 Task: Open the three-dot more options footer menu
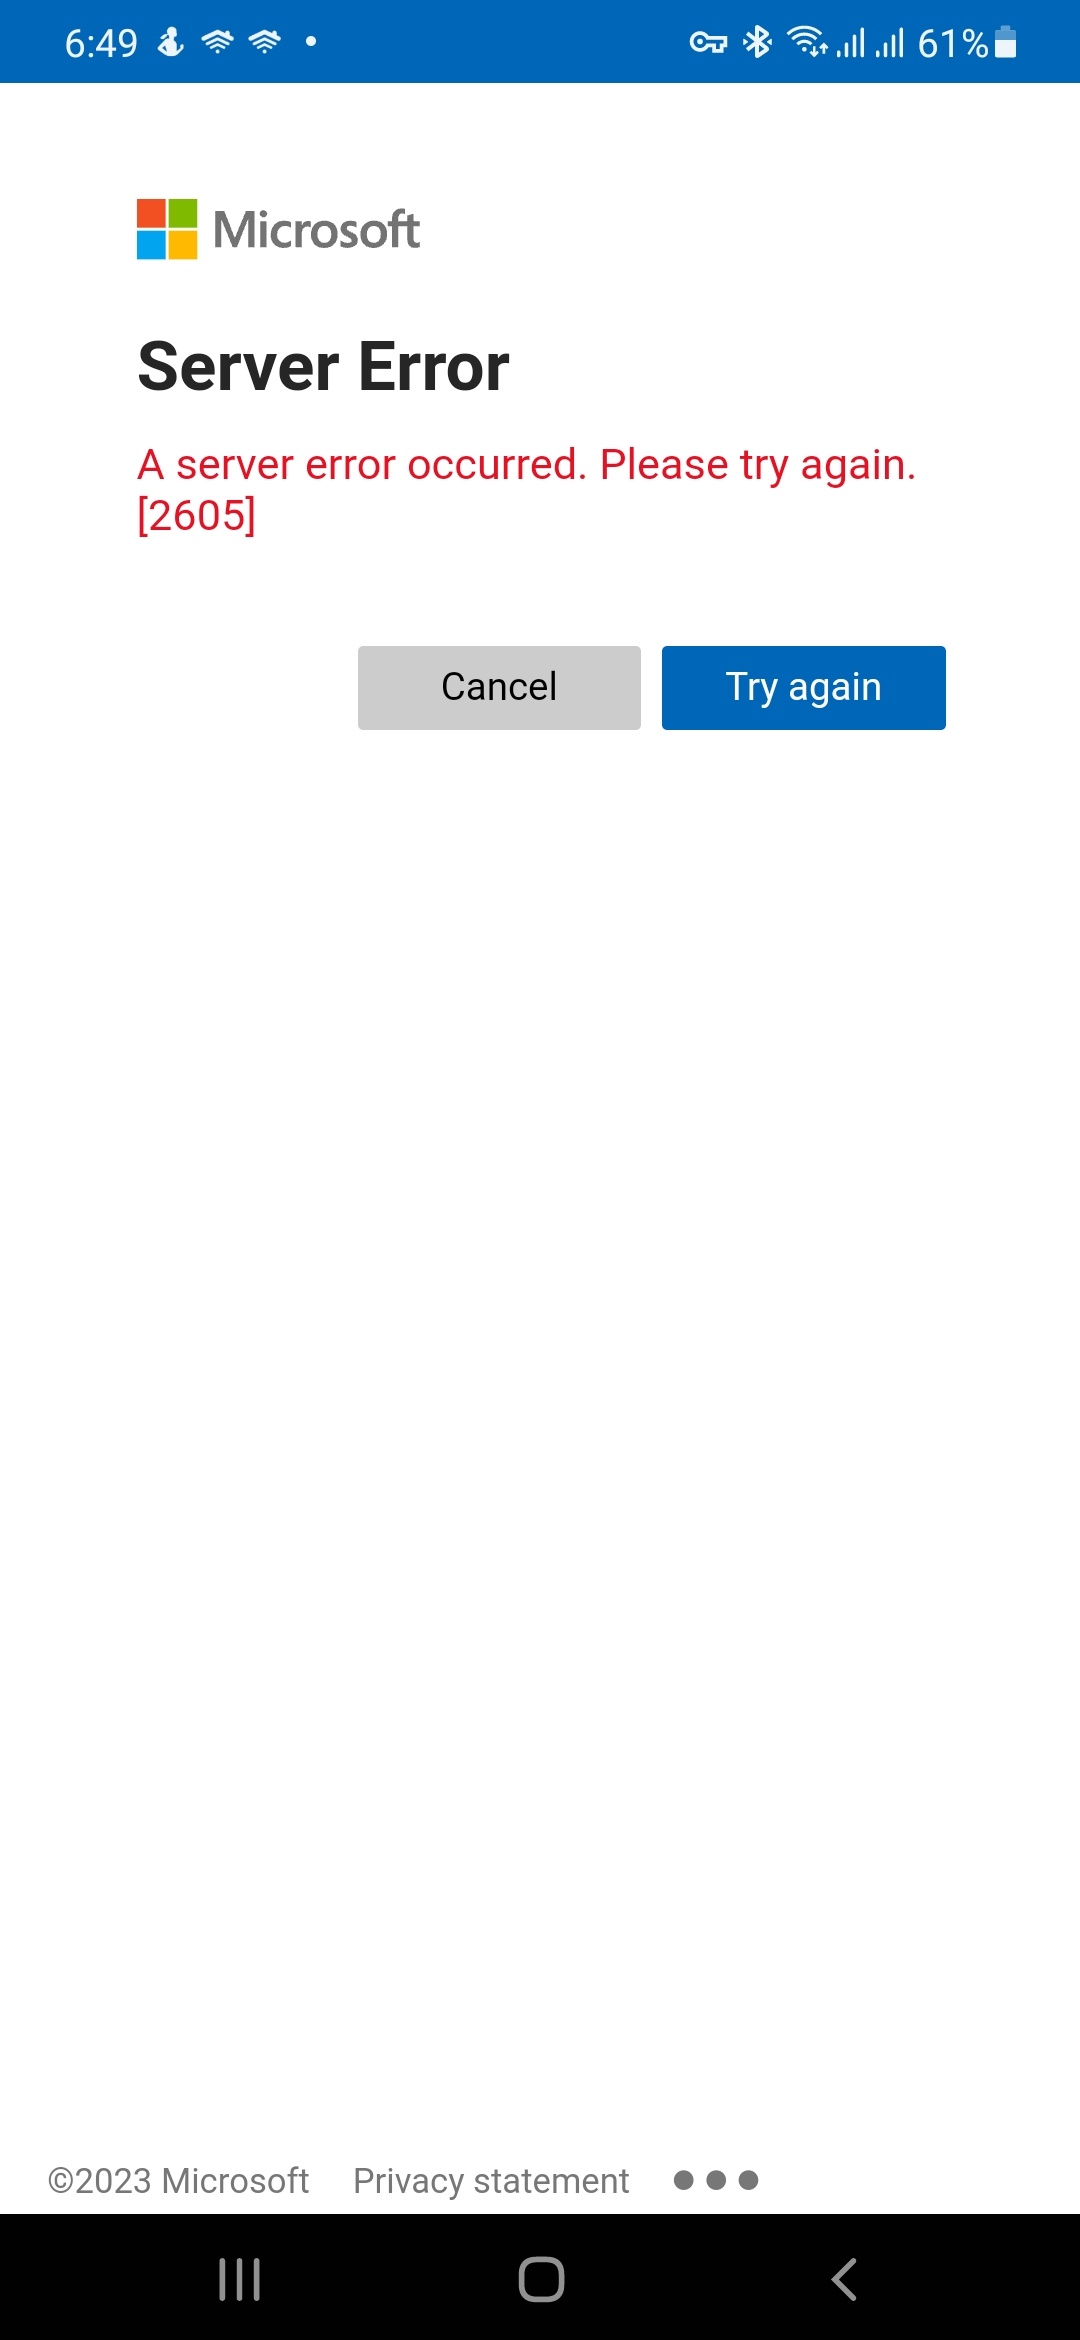[x=716, y=2180]
